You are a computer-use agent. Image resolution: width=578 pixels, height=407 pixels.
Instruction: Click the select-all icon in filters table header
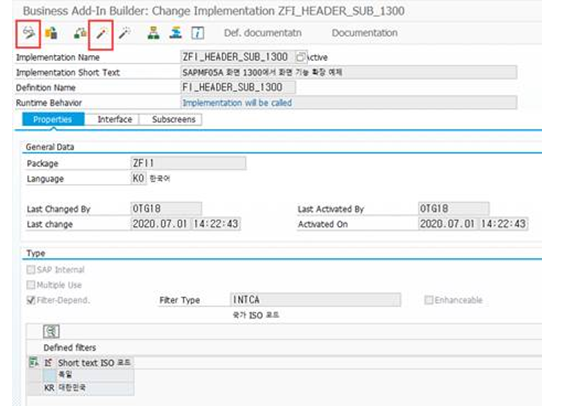(34, 363)
